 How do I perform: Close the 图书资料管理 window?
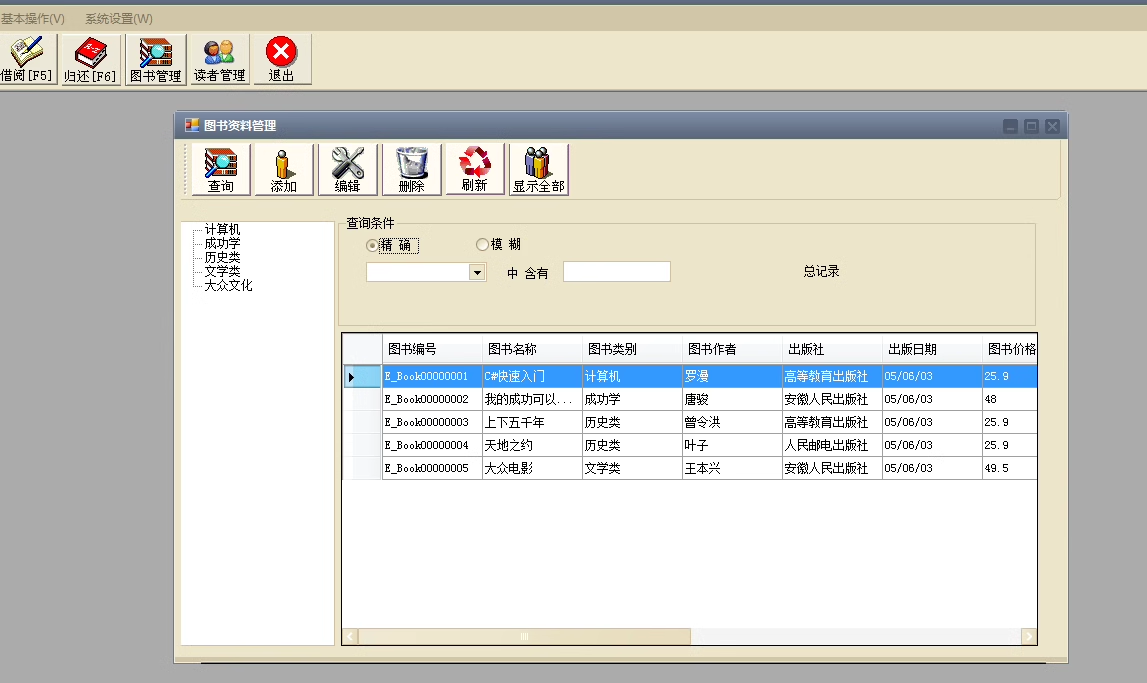(1053, 126)
